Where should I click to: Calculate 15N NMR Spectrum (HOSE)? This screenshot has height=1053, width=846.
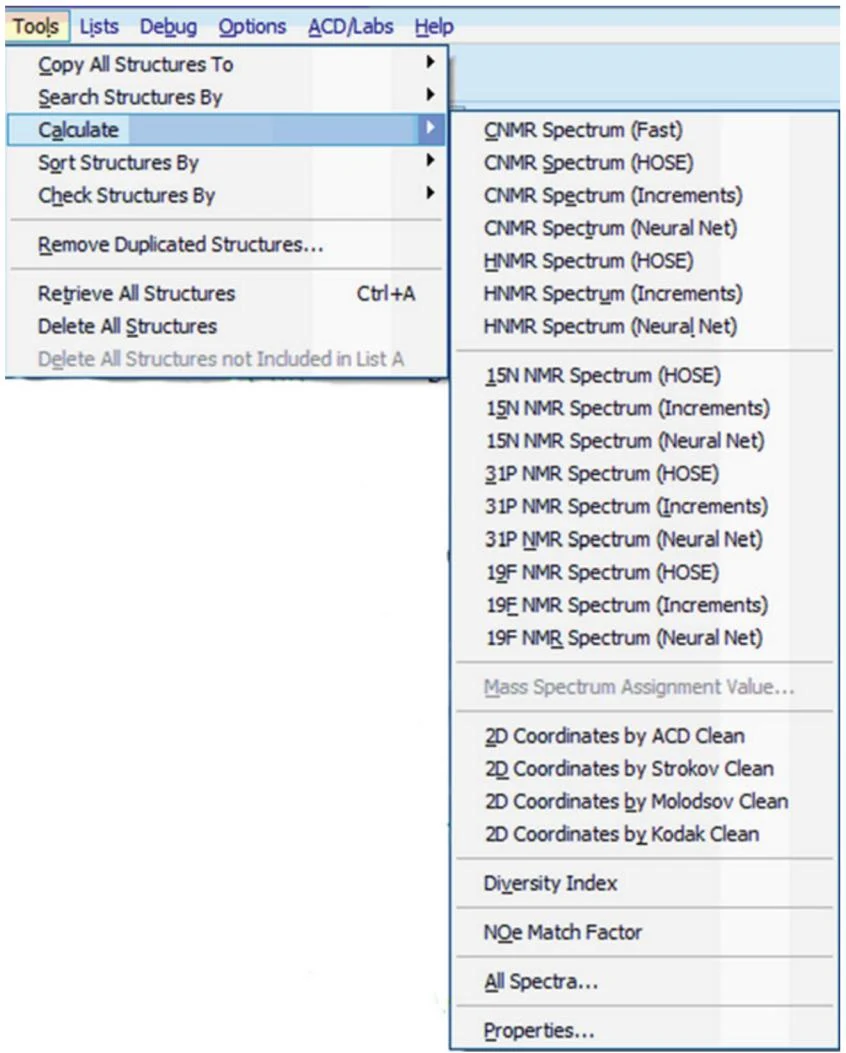click(x=645, y=375)
